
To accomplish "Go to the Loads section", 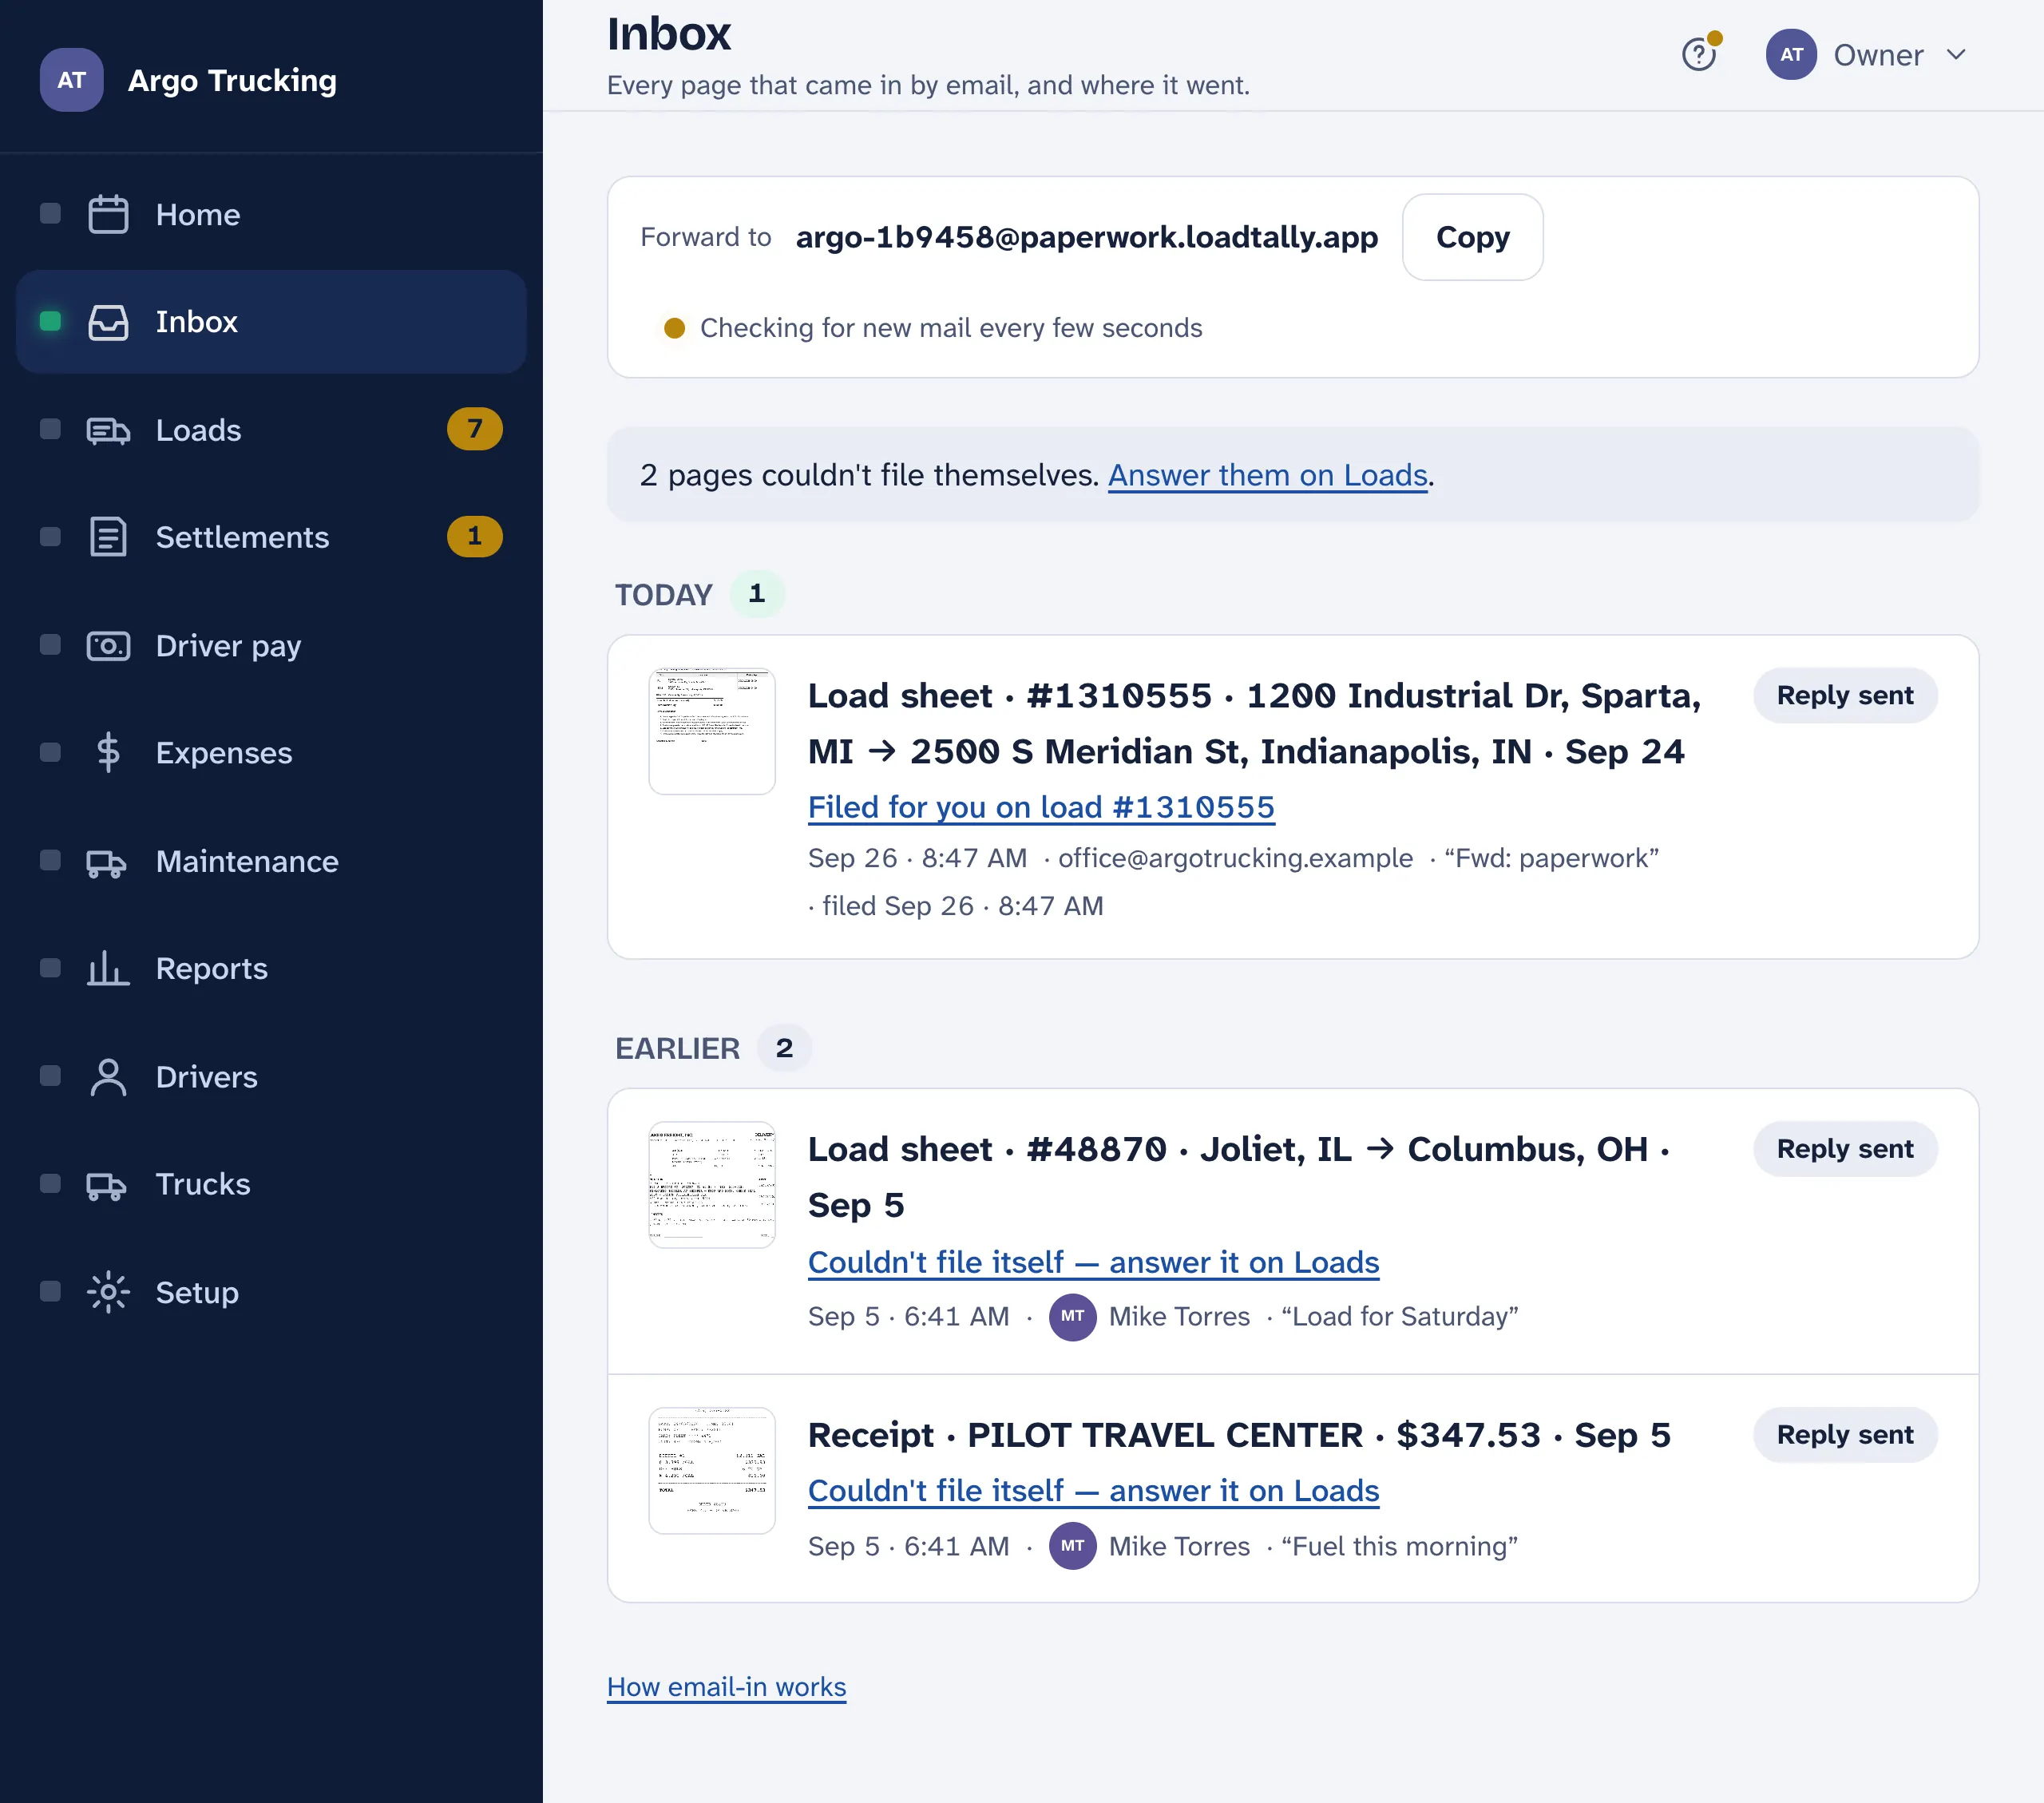I will 271,430.
